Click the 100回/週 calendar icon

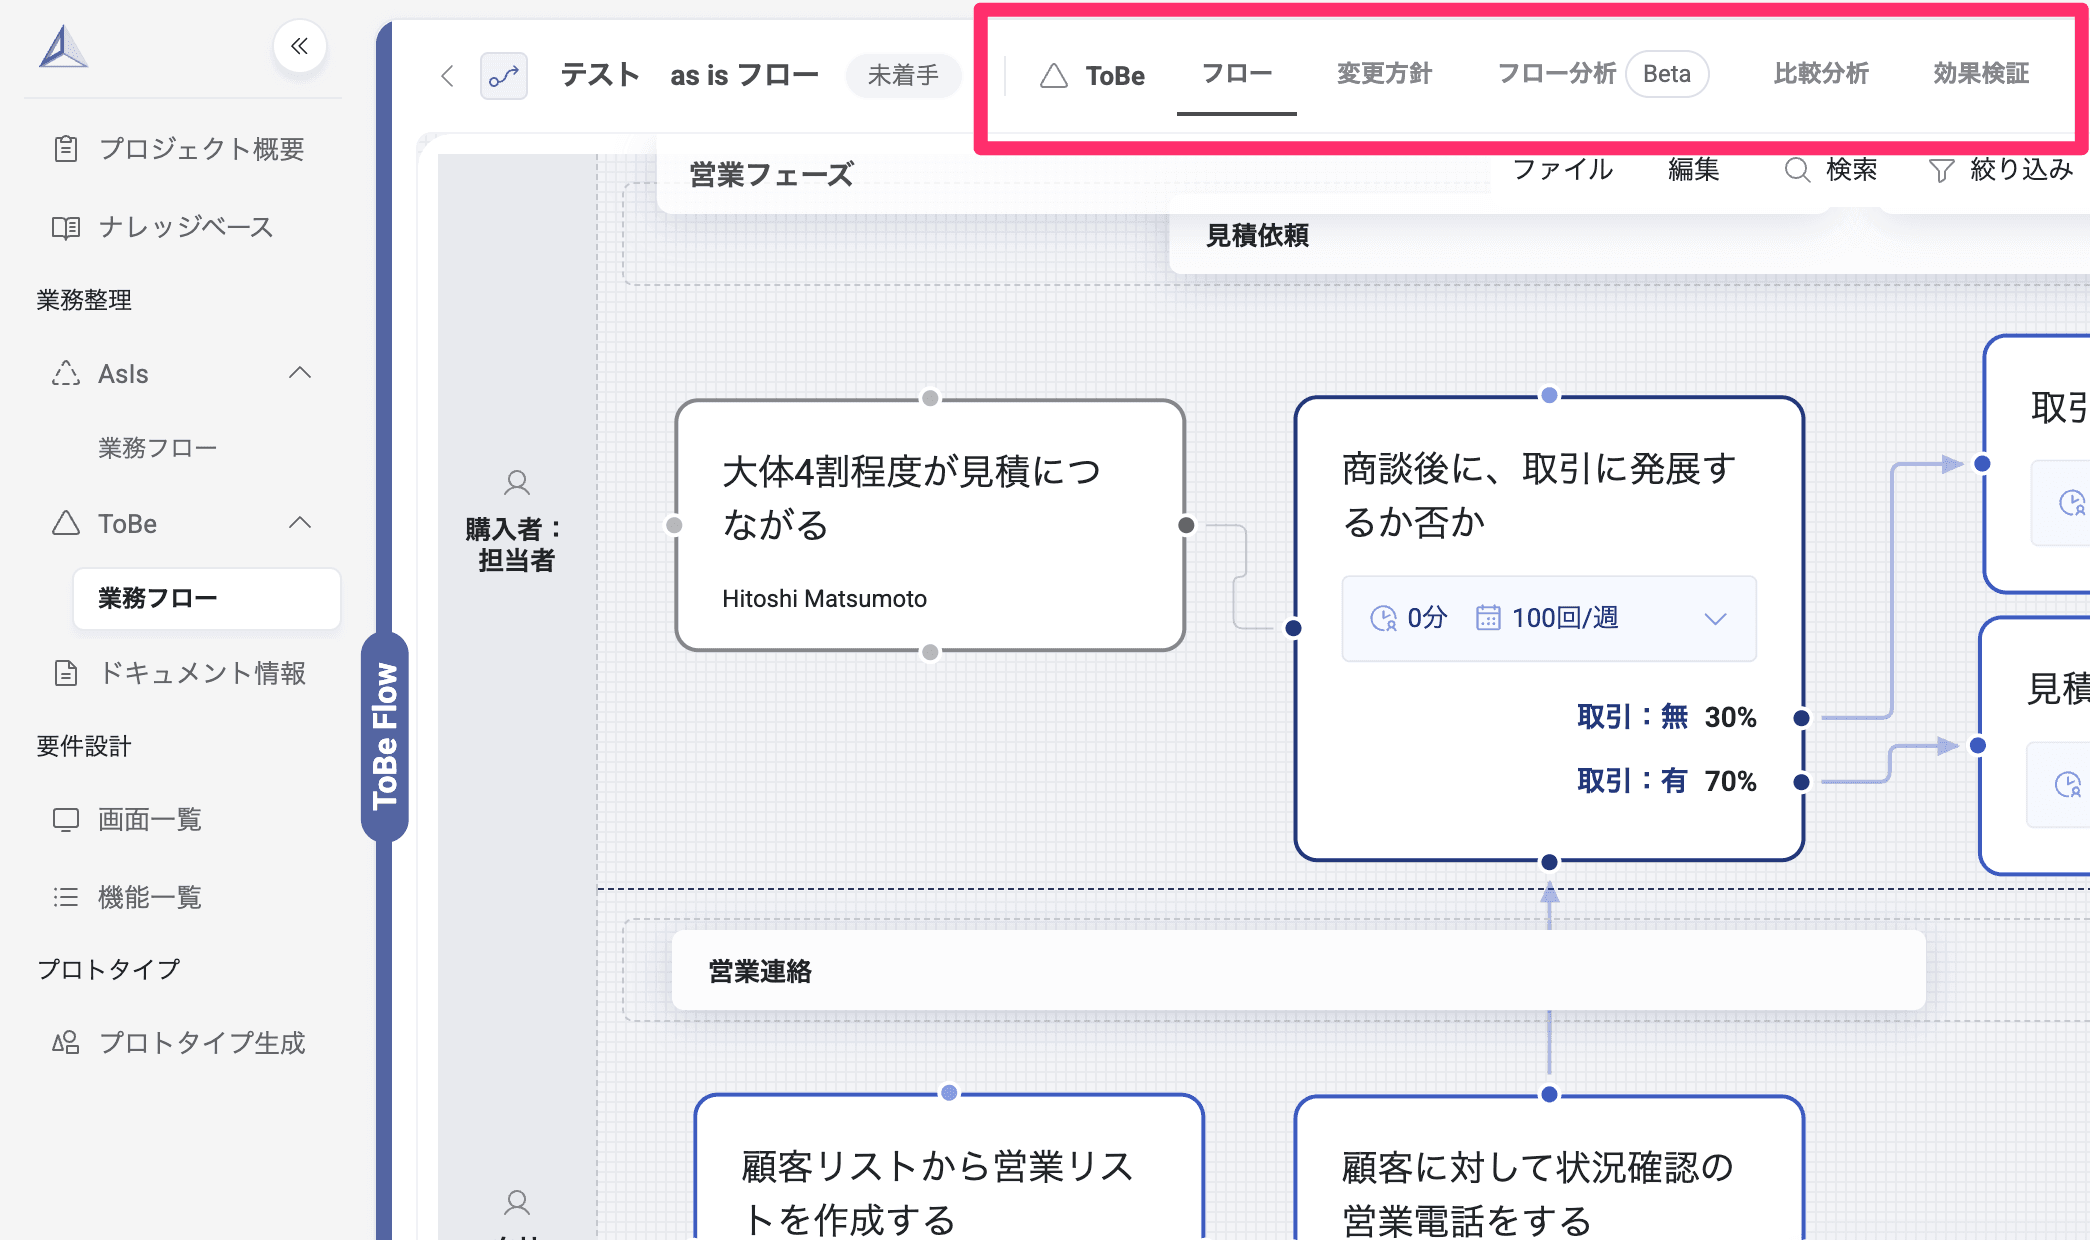[x=1488, y=618]
